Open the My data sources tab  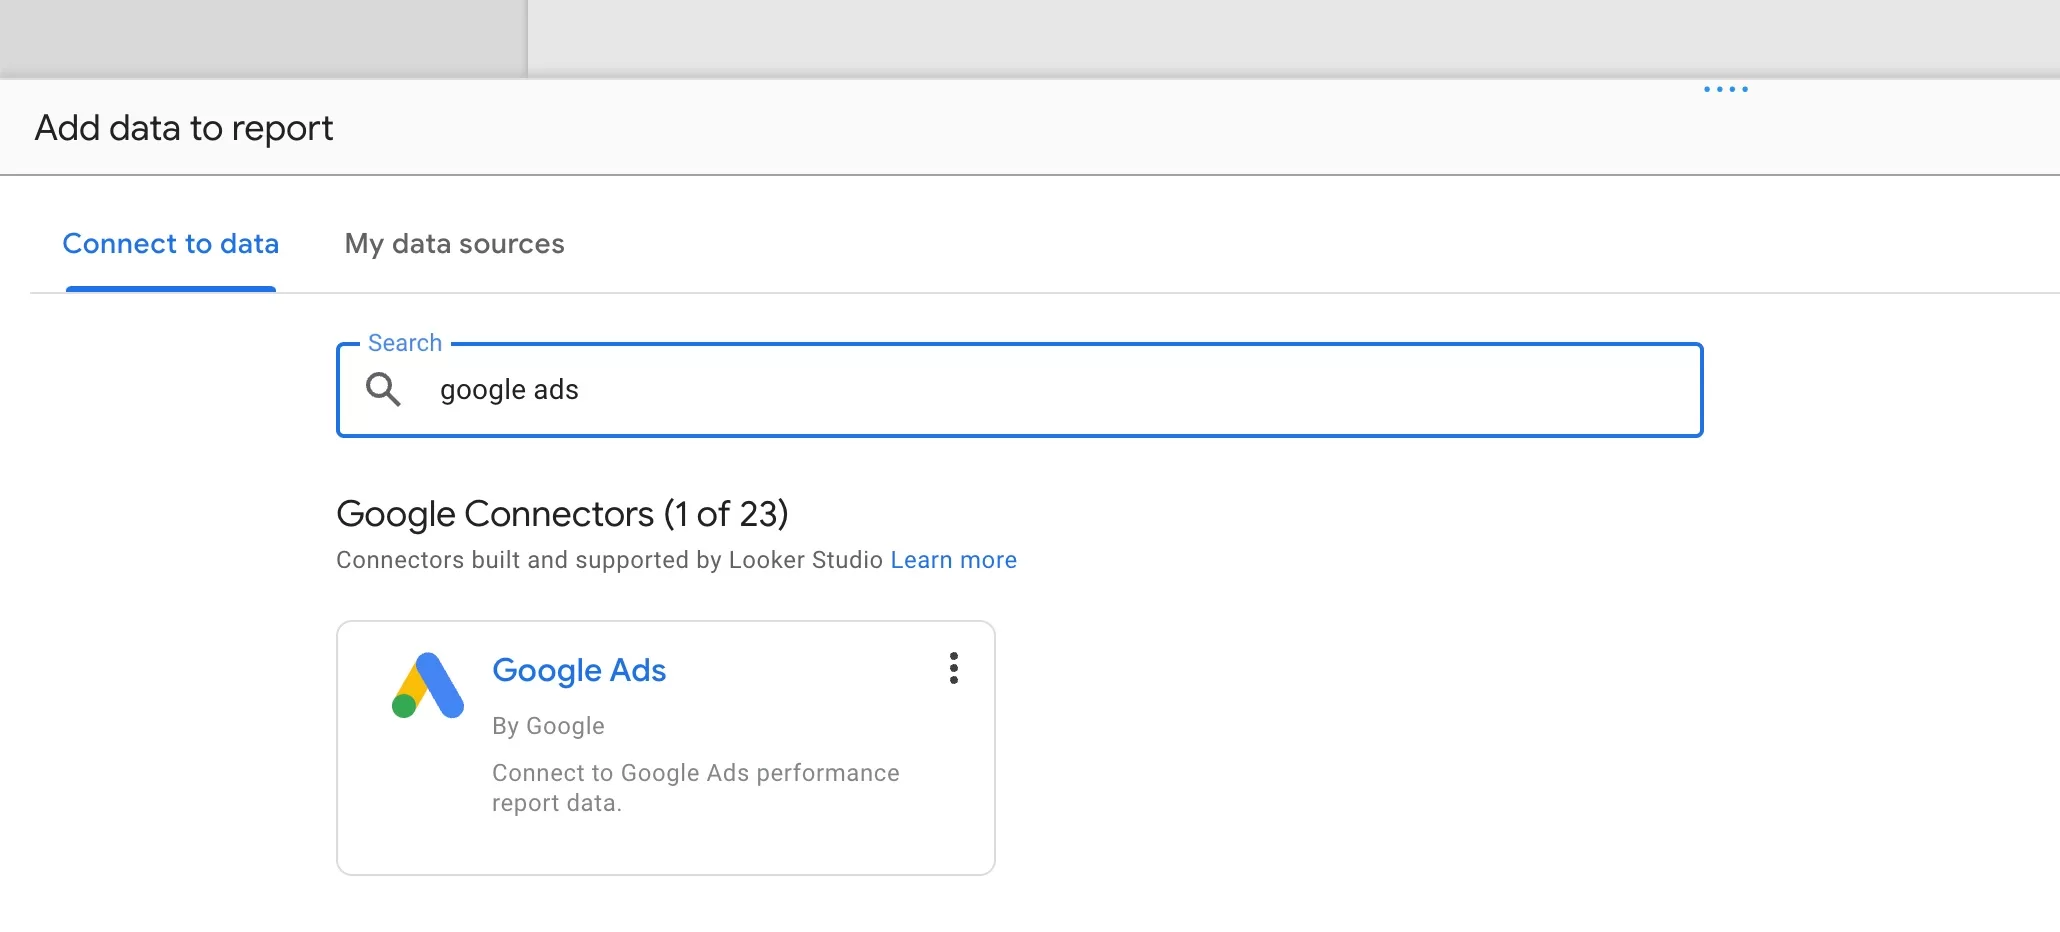click(x=455, y=244)
